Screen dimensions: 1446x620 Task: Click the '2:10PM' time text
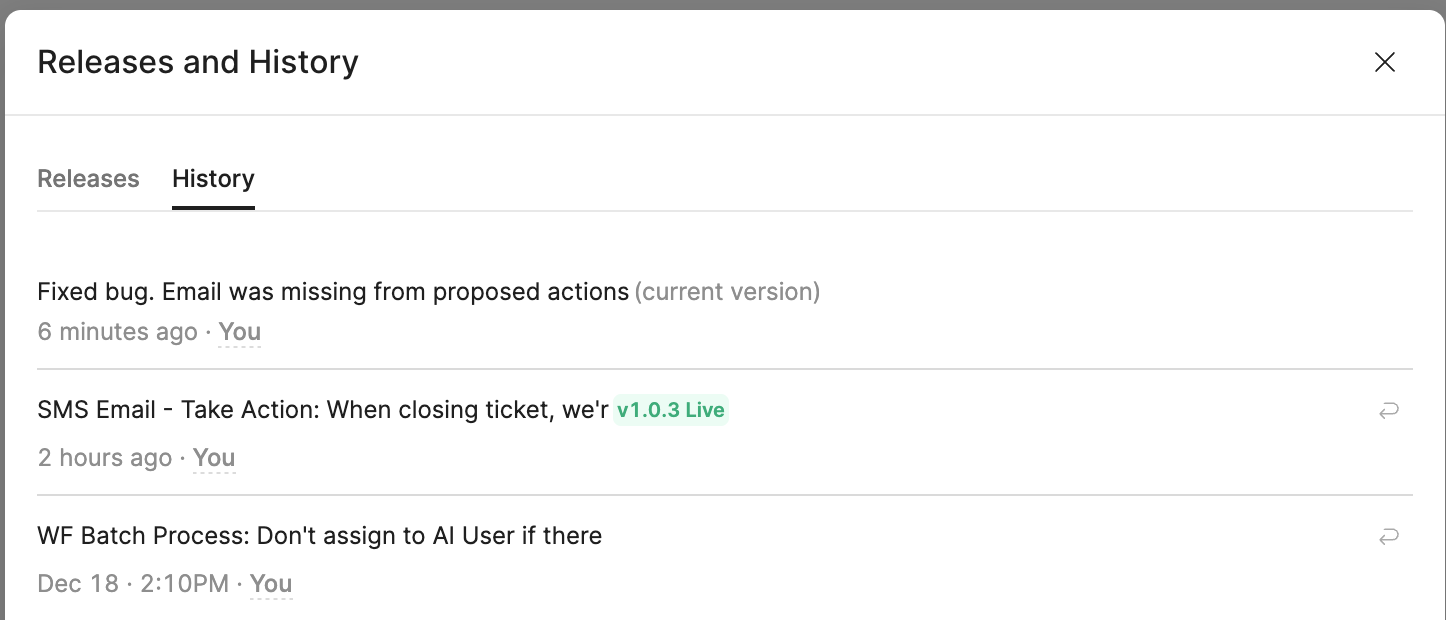click(x=185, y=584)
